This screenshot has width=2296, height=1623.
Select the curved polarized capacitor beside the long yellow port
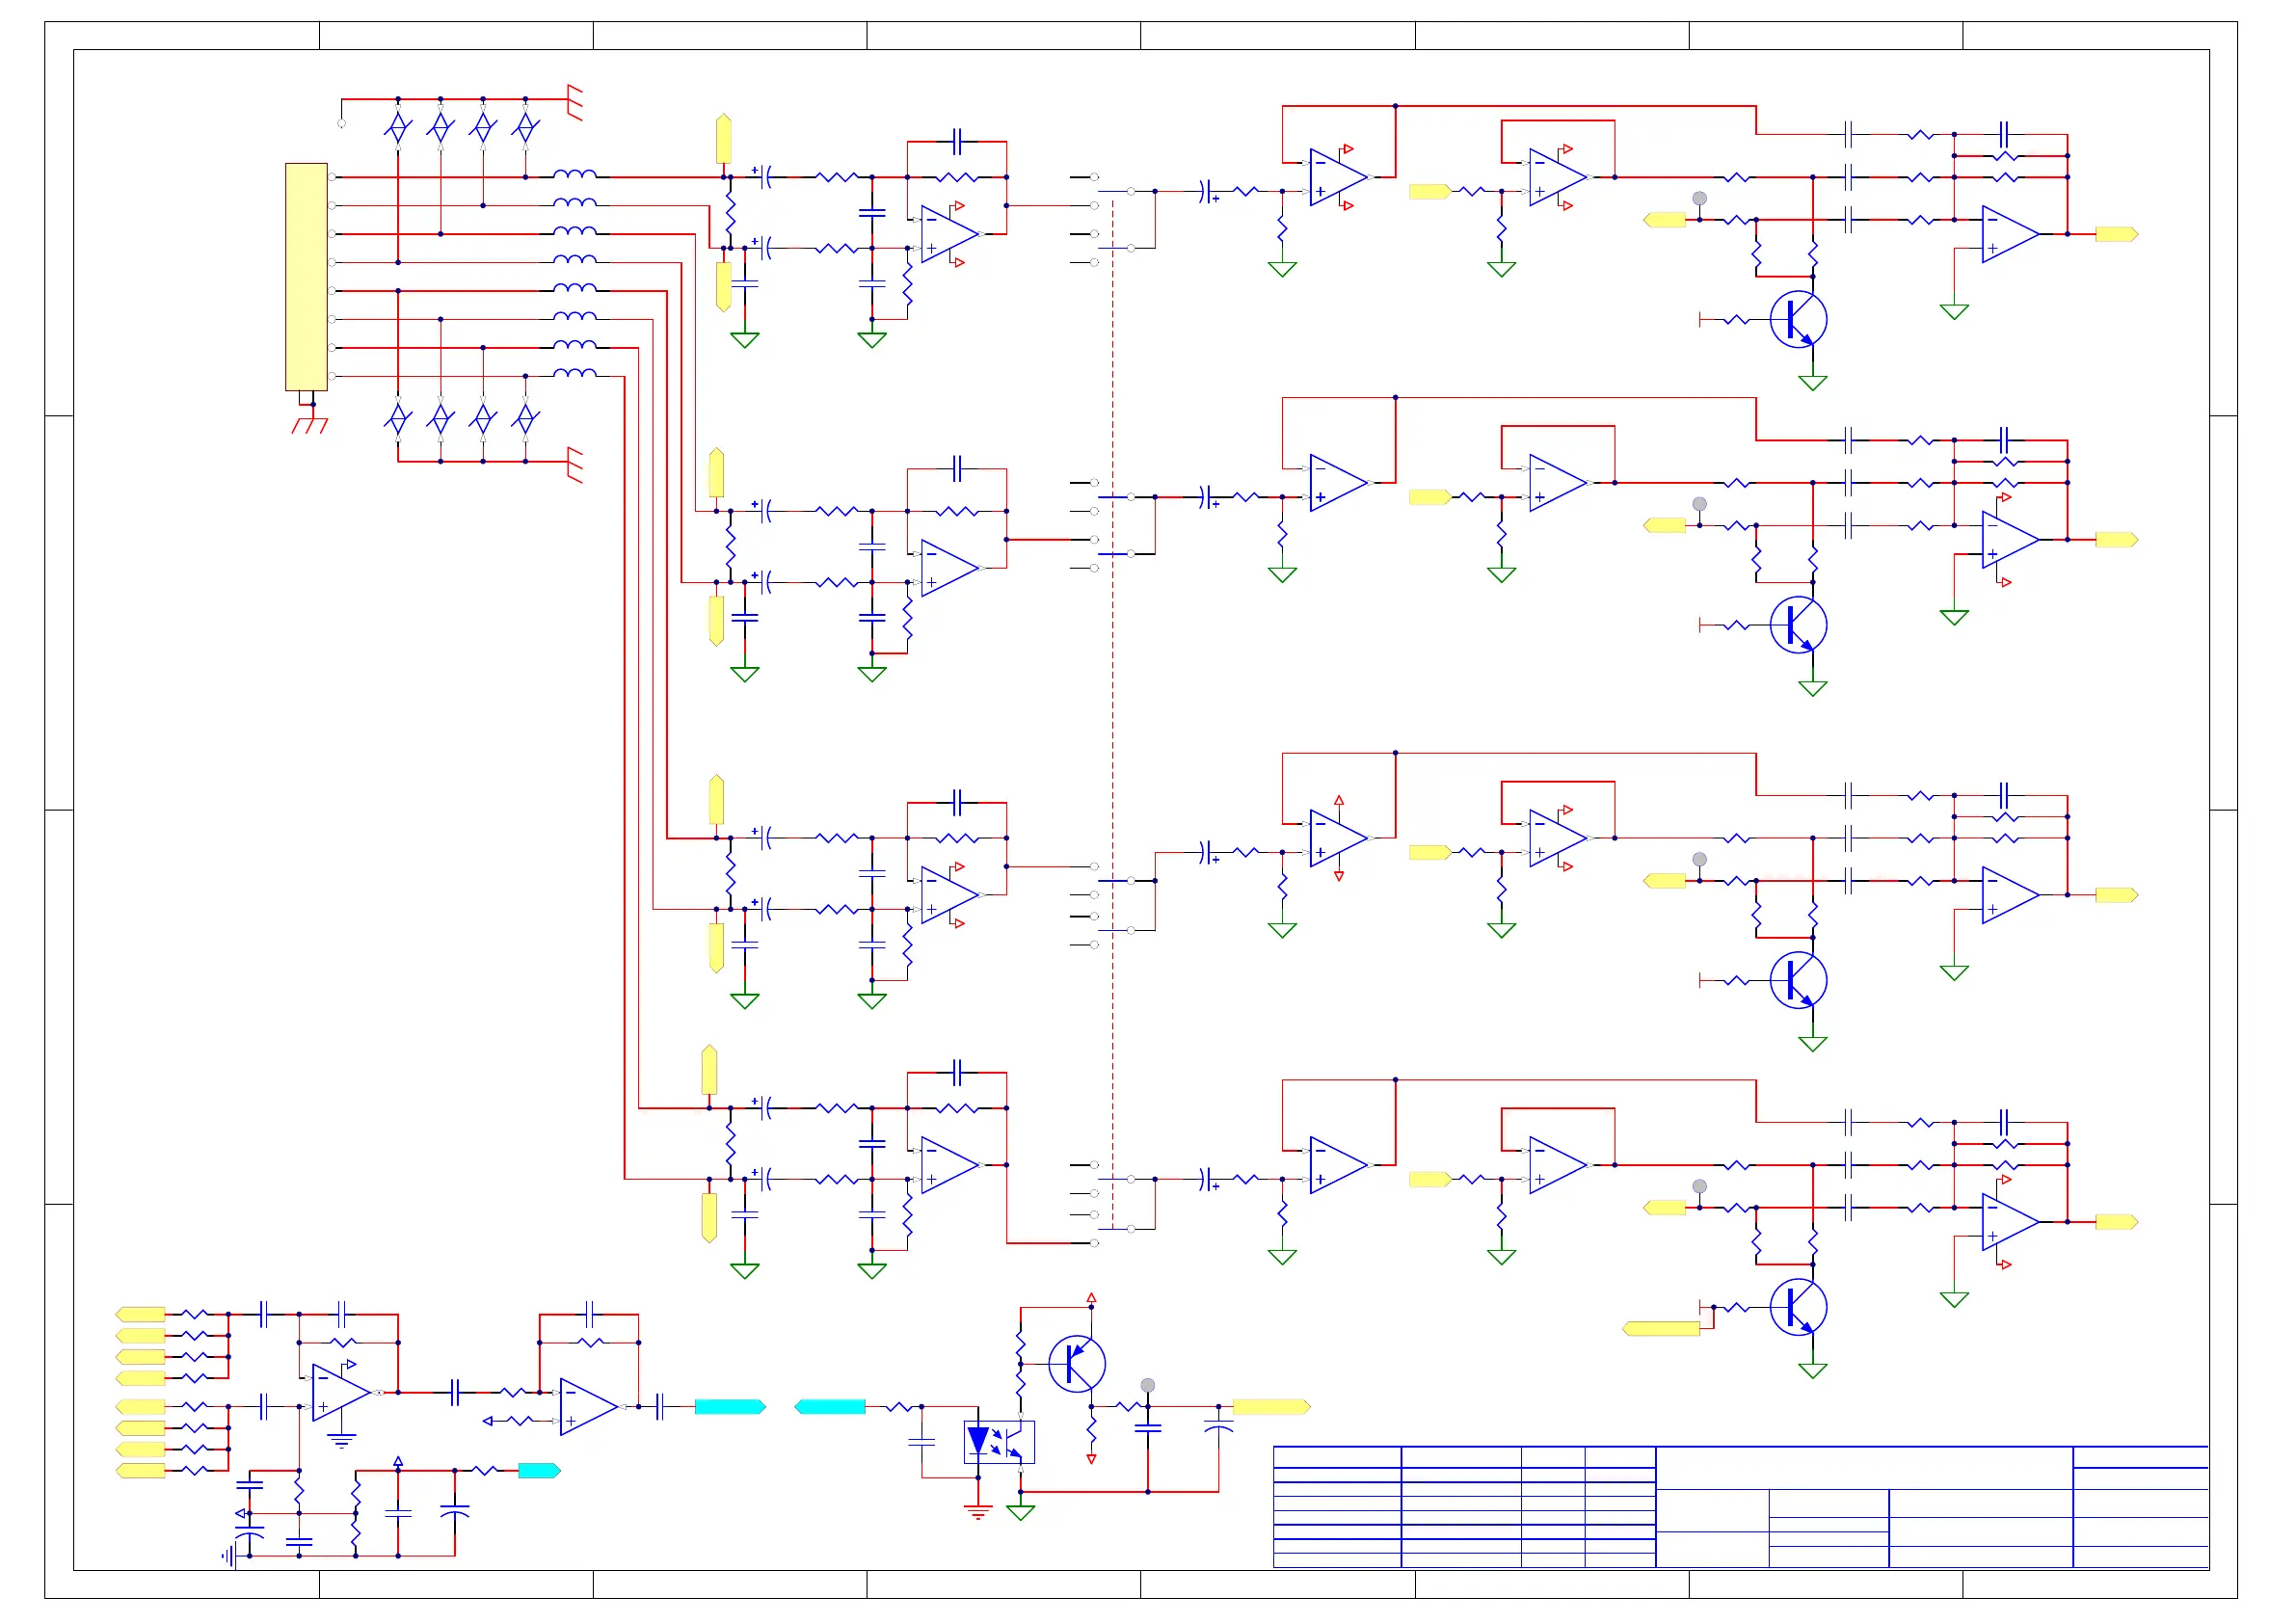(1219, 1428)
